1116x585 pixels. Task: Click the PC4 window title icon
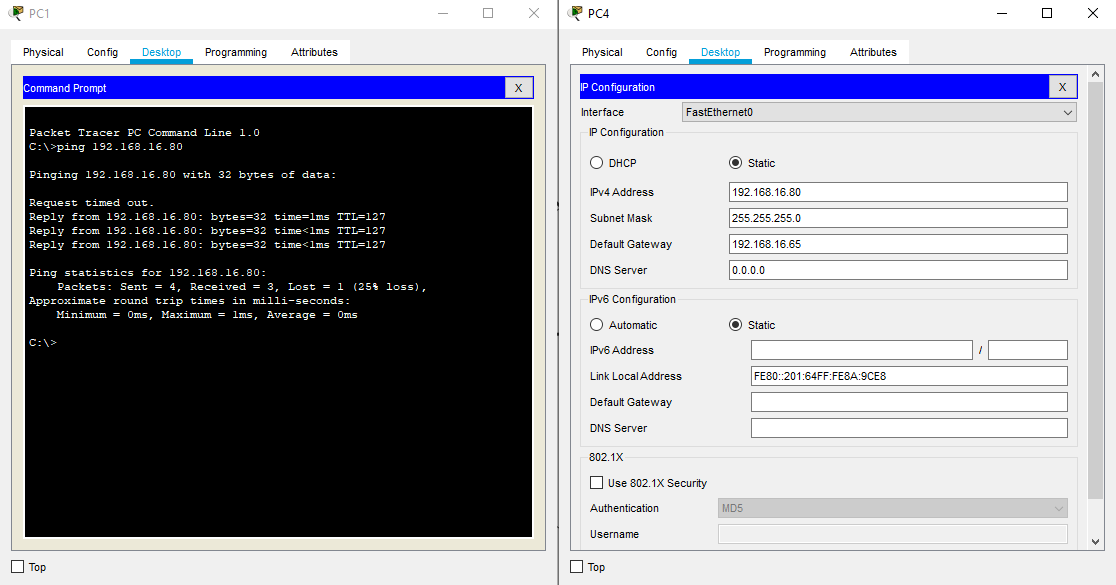point(576,13)
